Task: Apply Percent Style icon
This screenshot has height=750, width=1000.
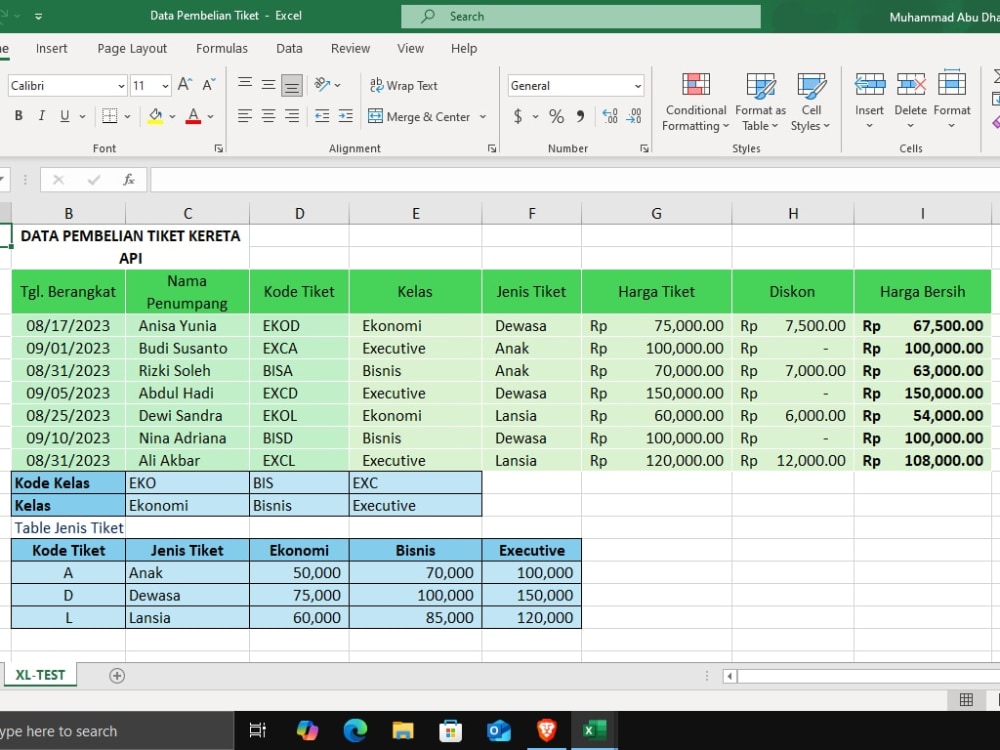Action: [x=556, y=116]
